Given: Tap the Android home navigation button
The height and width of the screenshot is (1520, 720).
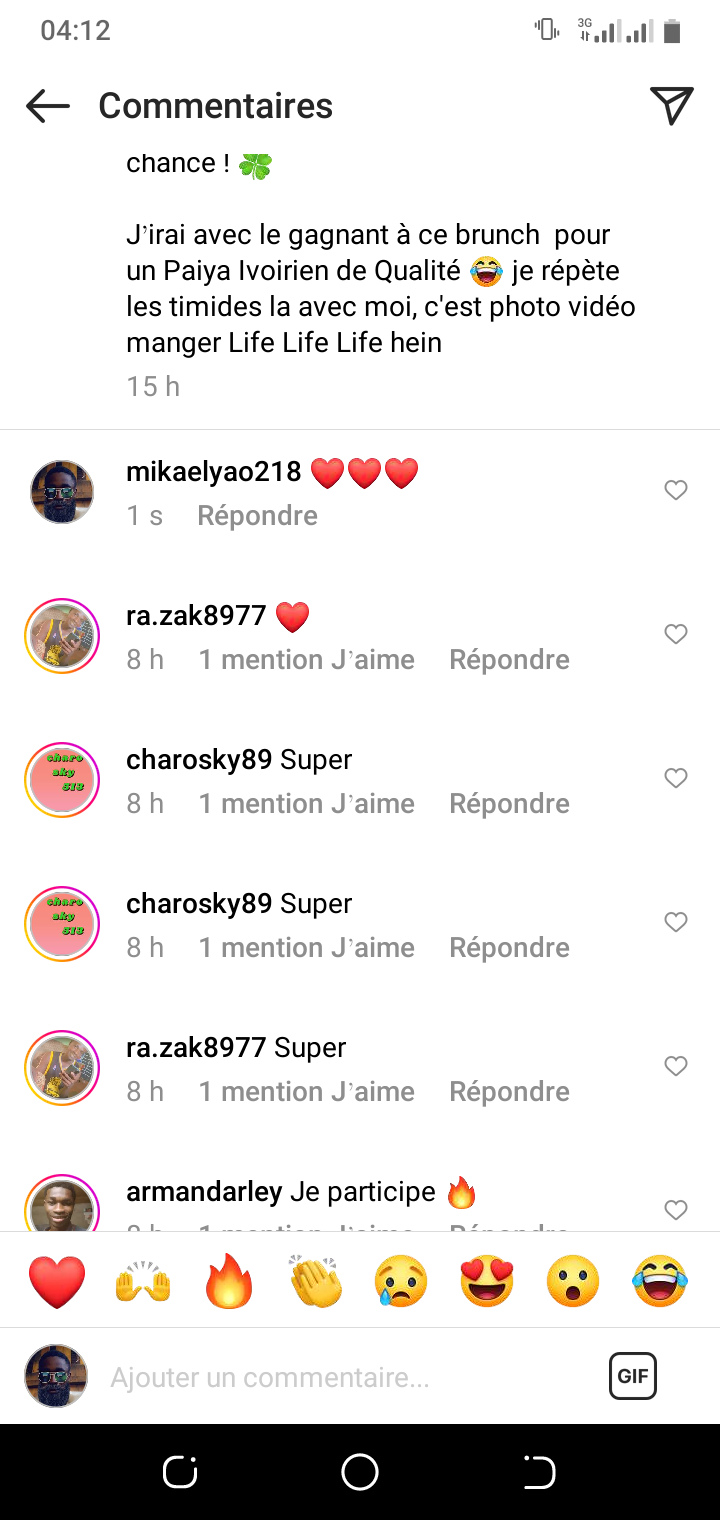Looking at the screenshot, I should pyautogui.click(x=360, y=1472).
